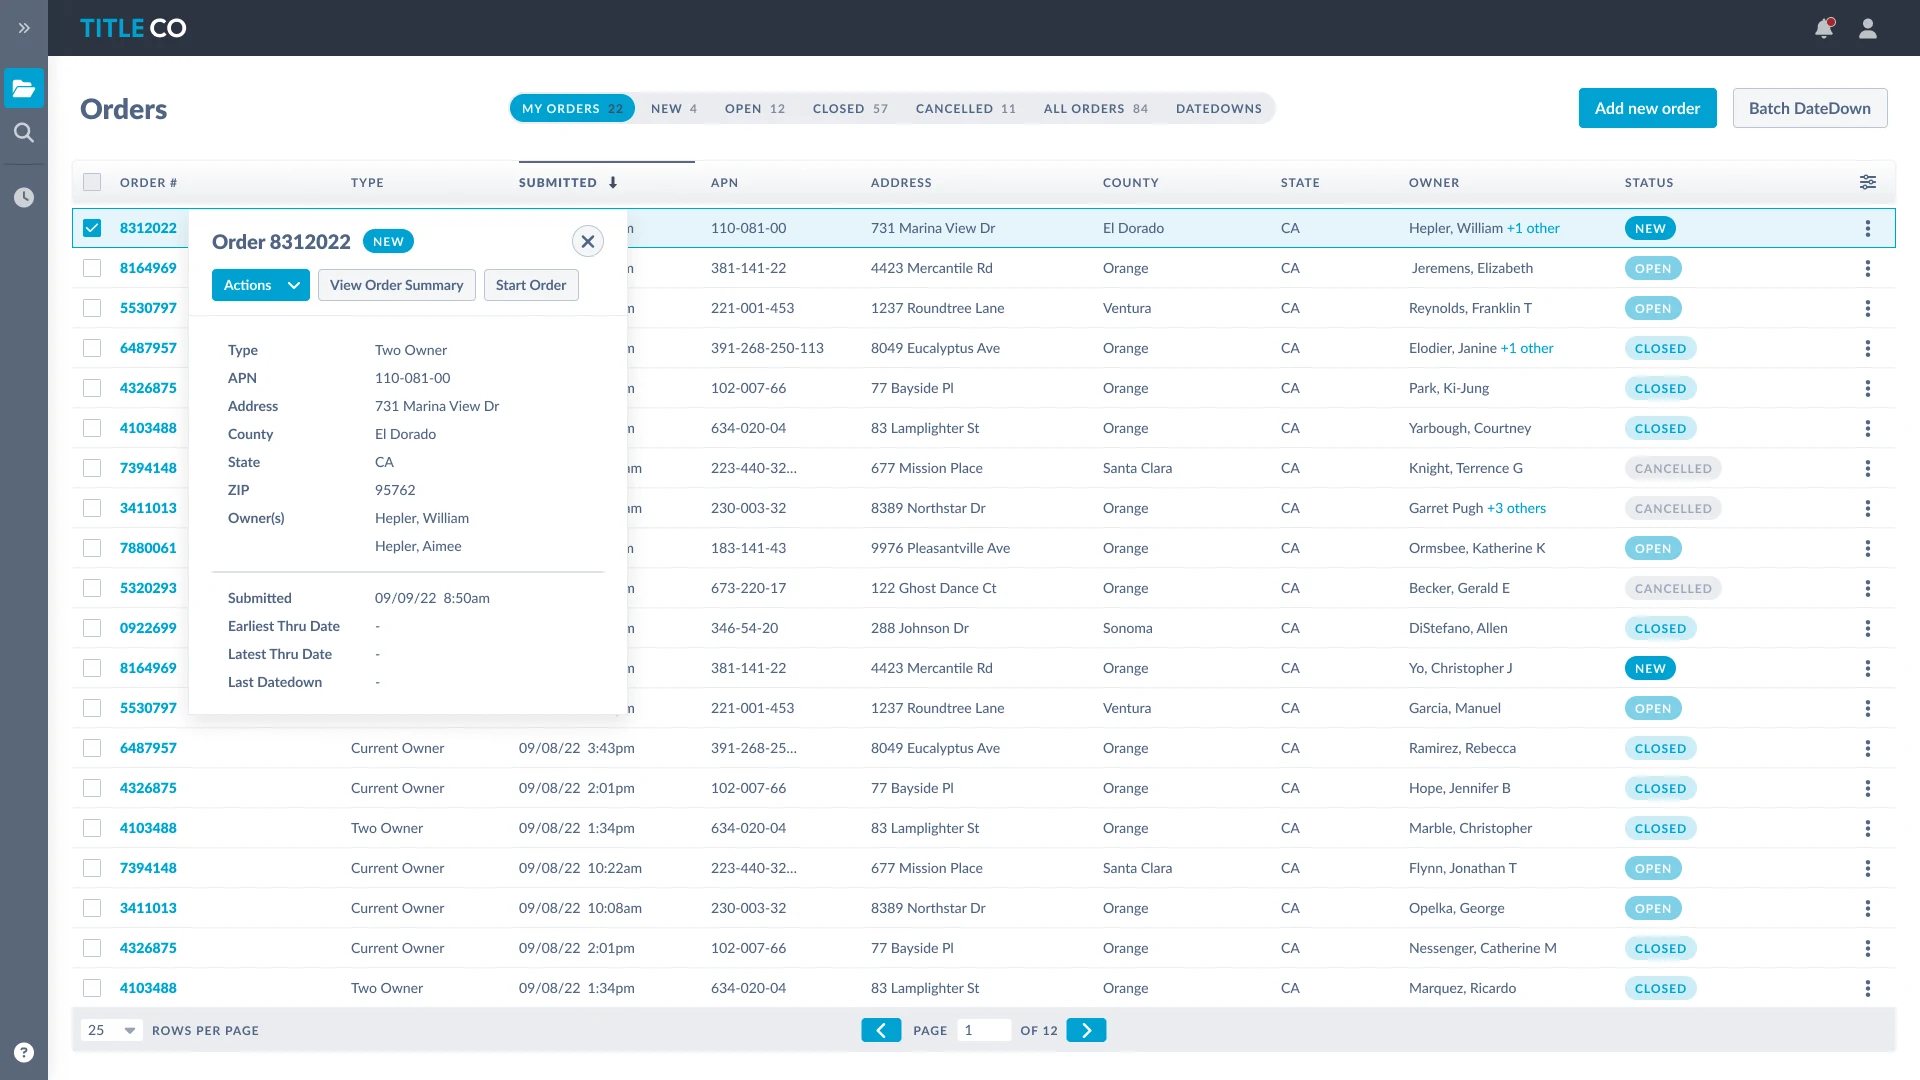Open the search sidebar icon
This screenshot has width=1920, height=1080.
24,132
